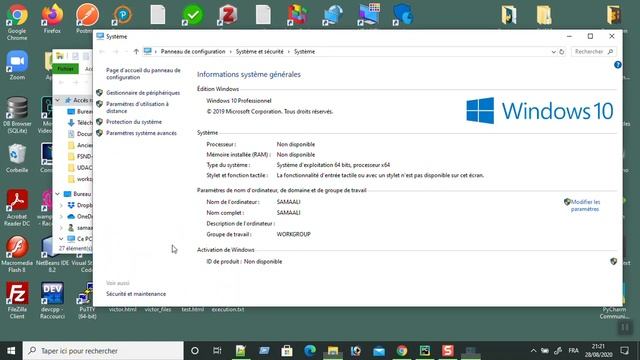Click the Windows Start button

(x=11, y=351)
